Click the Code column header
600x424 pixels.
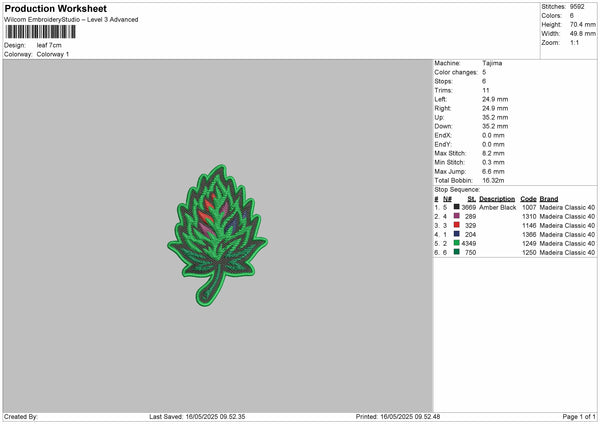pyautogui.click(x=528, y=199)
